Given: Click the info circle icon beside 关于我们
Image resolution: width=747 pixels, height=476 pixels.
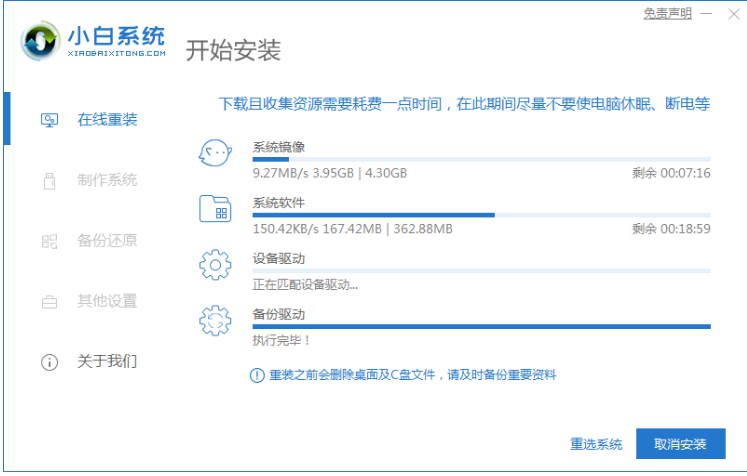Looking at the screenshot, I should pyautogui.click(x=49, y=362).
